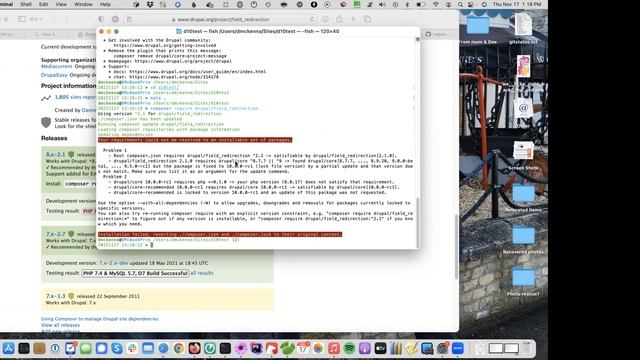The image size is (640, 360).
Task: Click the Terminal window vertical scrollbar
Action: pos(417,222)
